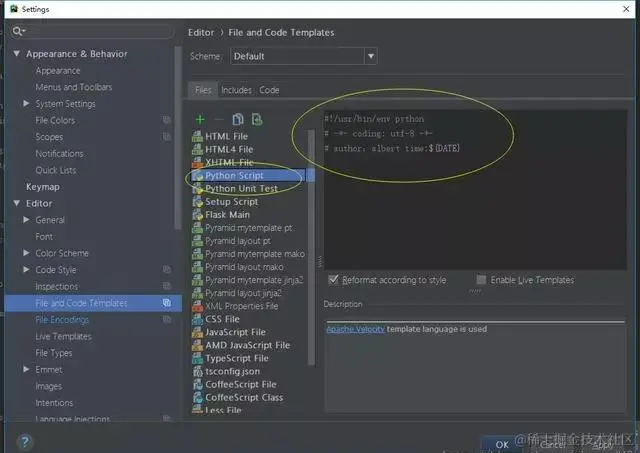Click the Copy Template icon

[238, 119]
